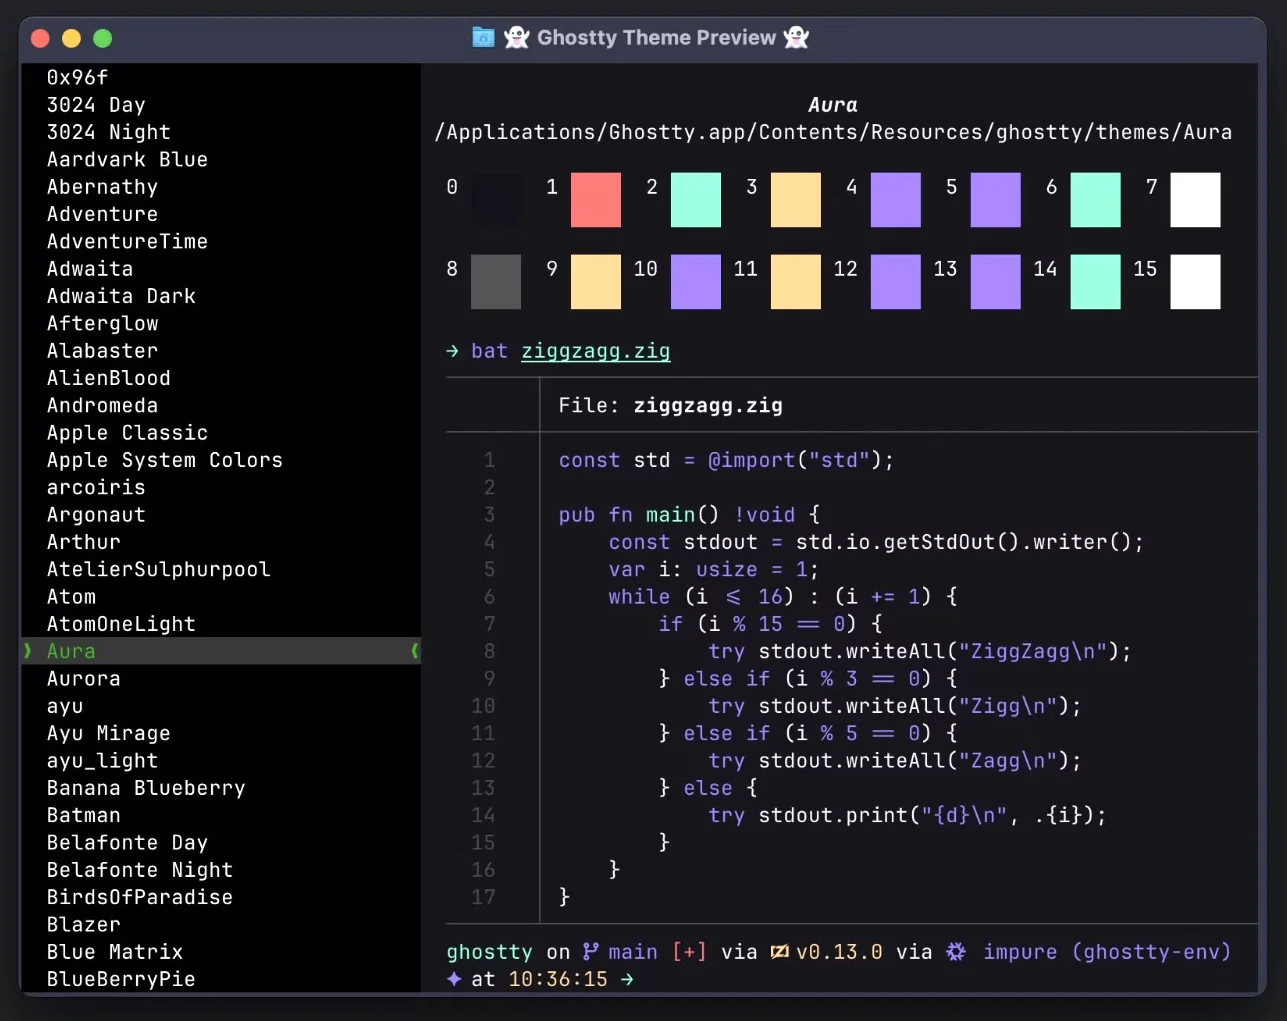Click the Zig logo icon before v0.13.0

coord(780,952)
